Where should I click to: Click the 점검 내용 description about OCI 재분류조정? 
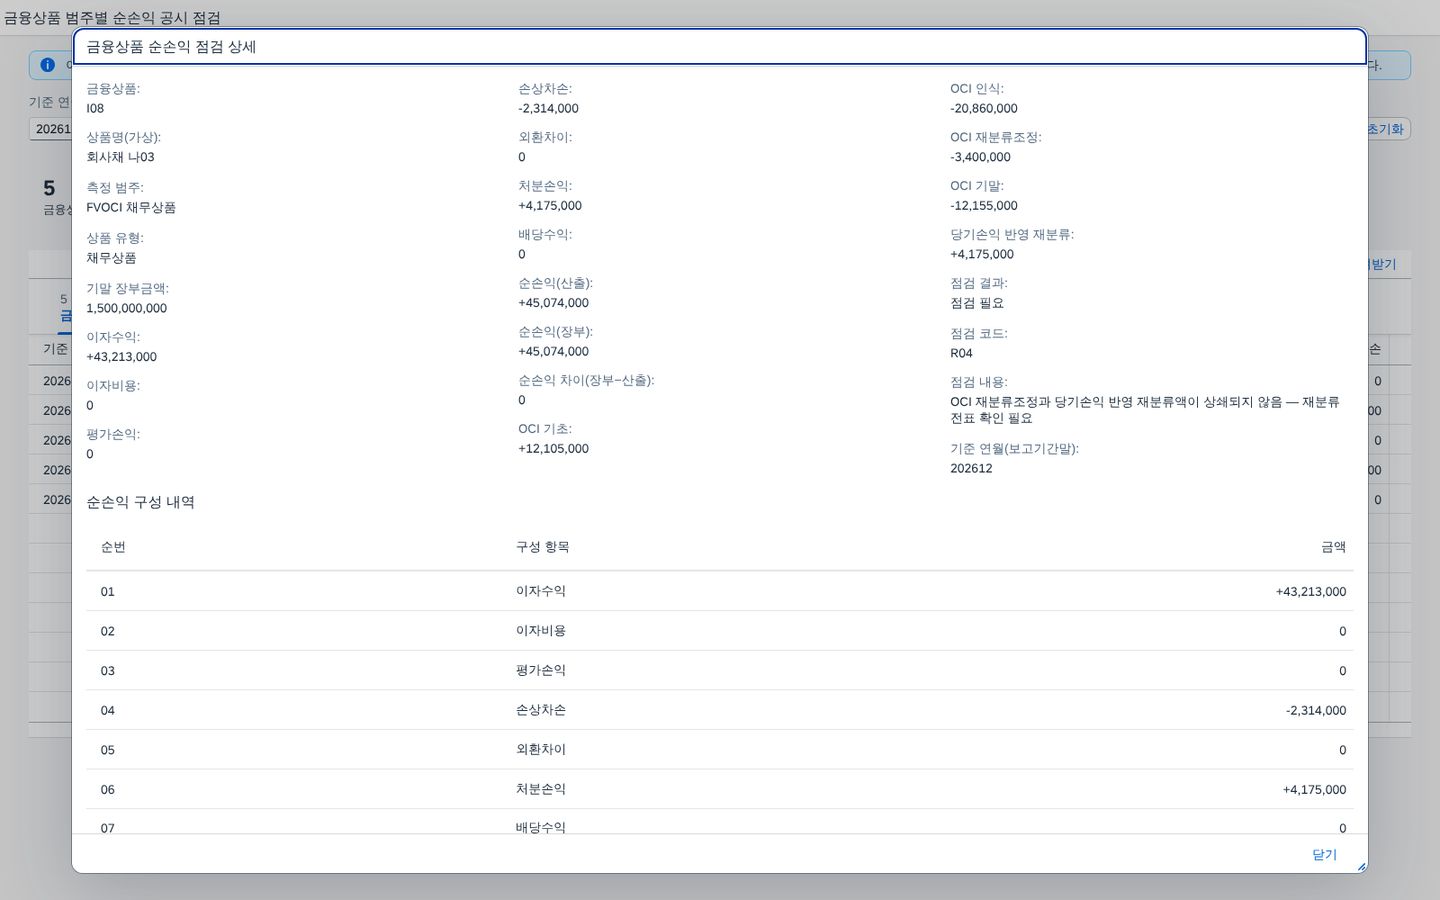[1145, 410]
